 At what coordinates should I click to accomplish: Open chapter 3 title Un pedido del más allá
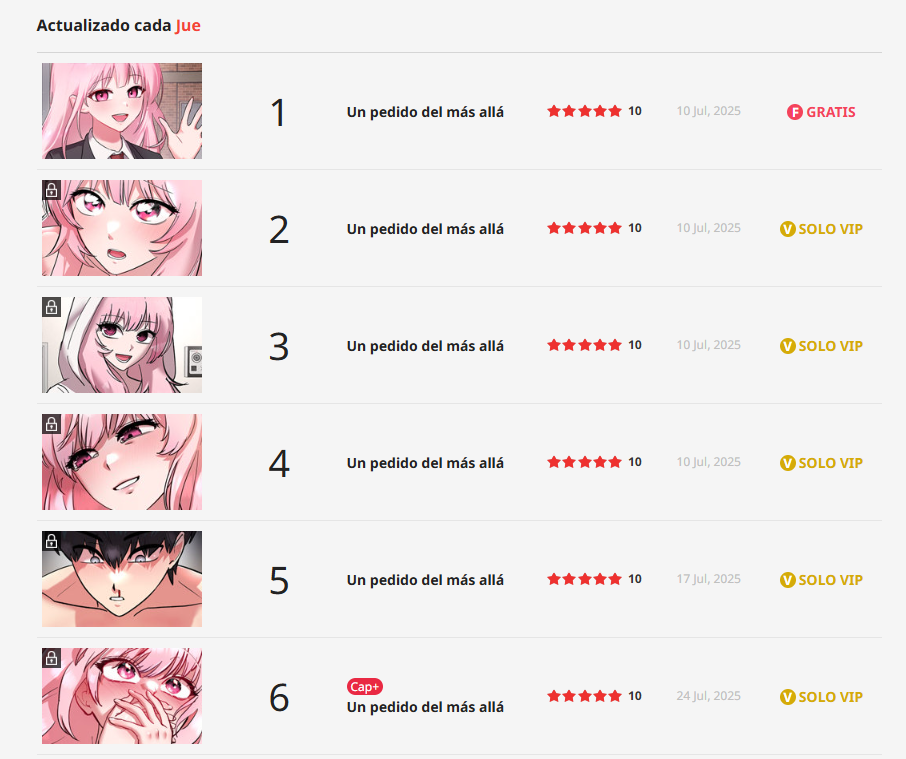point(425,346)
